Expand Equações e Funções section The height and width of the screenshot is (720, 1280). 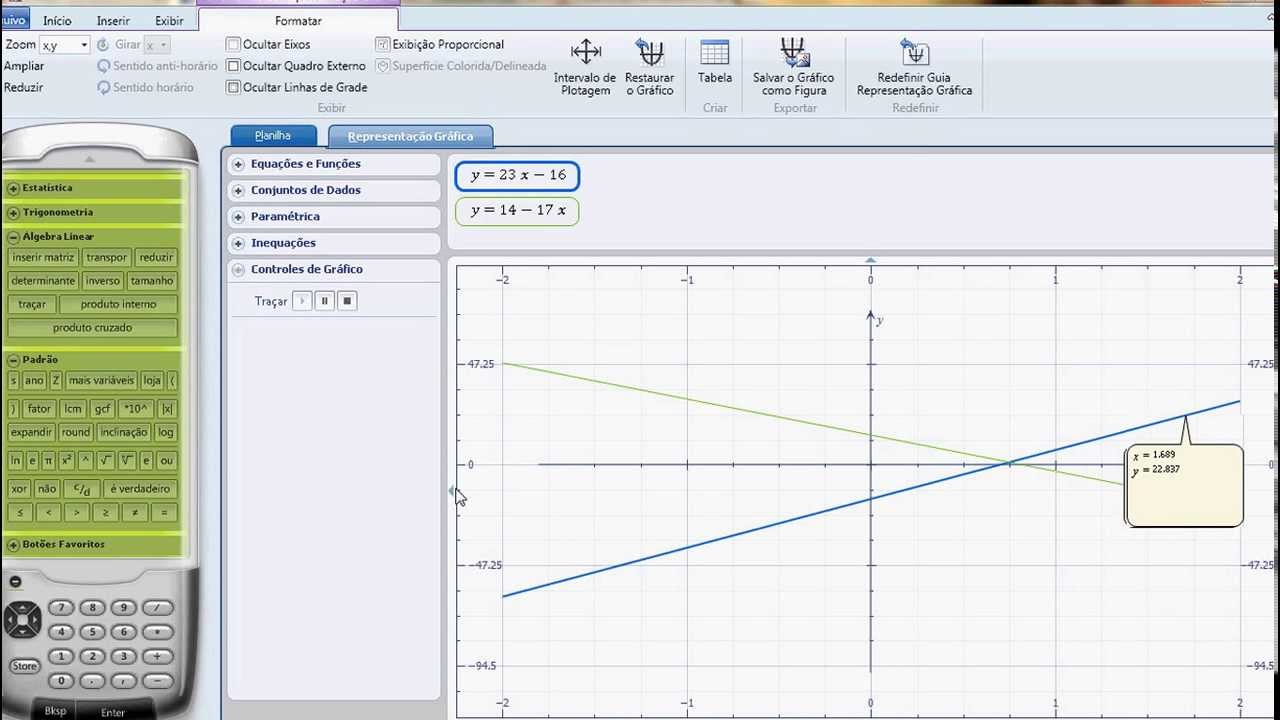point(238,164)
